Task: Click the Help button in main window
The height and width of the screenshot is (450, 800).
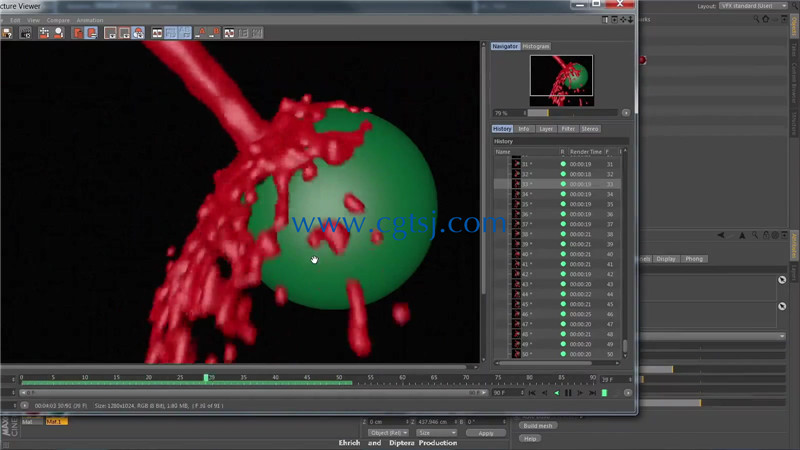Action: [x=530, y=439]
